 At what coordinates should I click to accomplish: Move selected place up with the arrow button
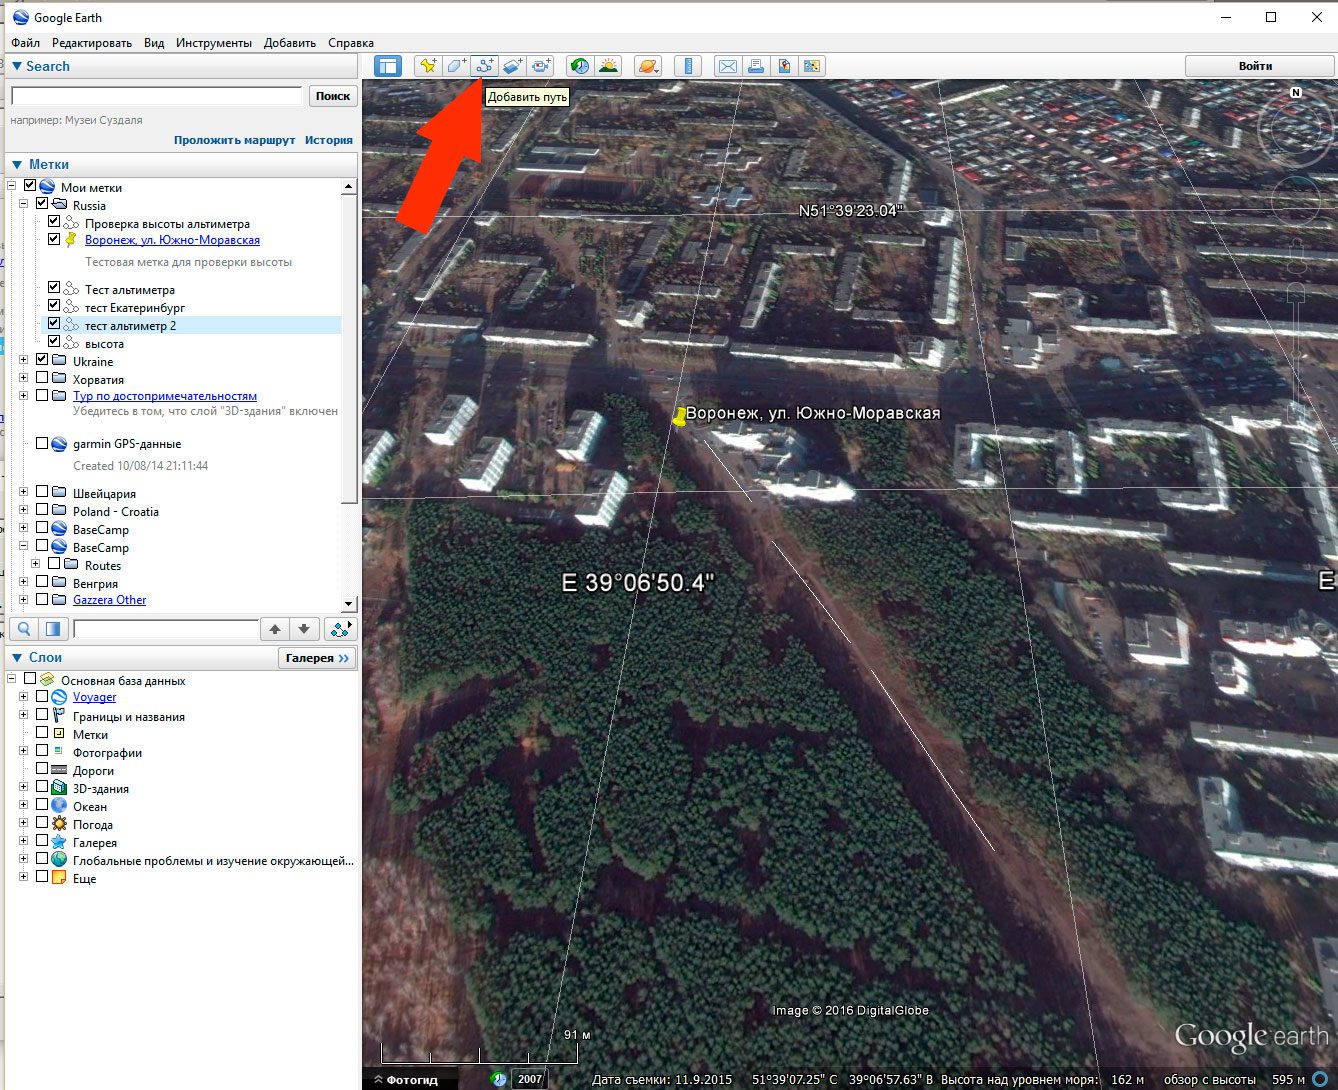coord(275,629)
